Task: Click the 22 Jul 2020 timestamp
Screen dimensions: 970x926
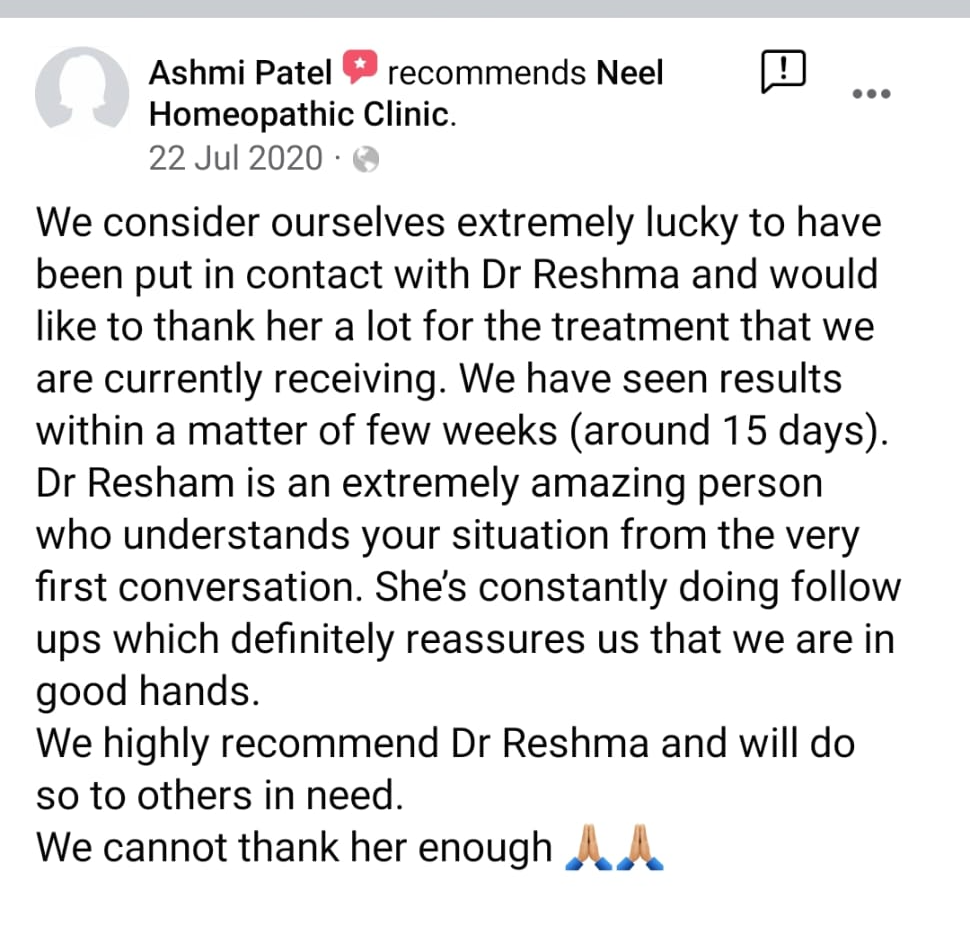Action: point(236,158)
